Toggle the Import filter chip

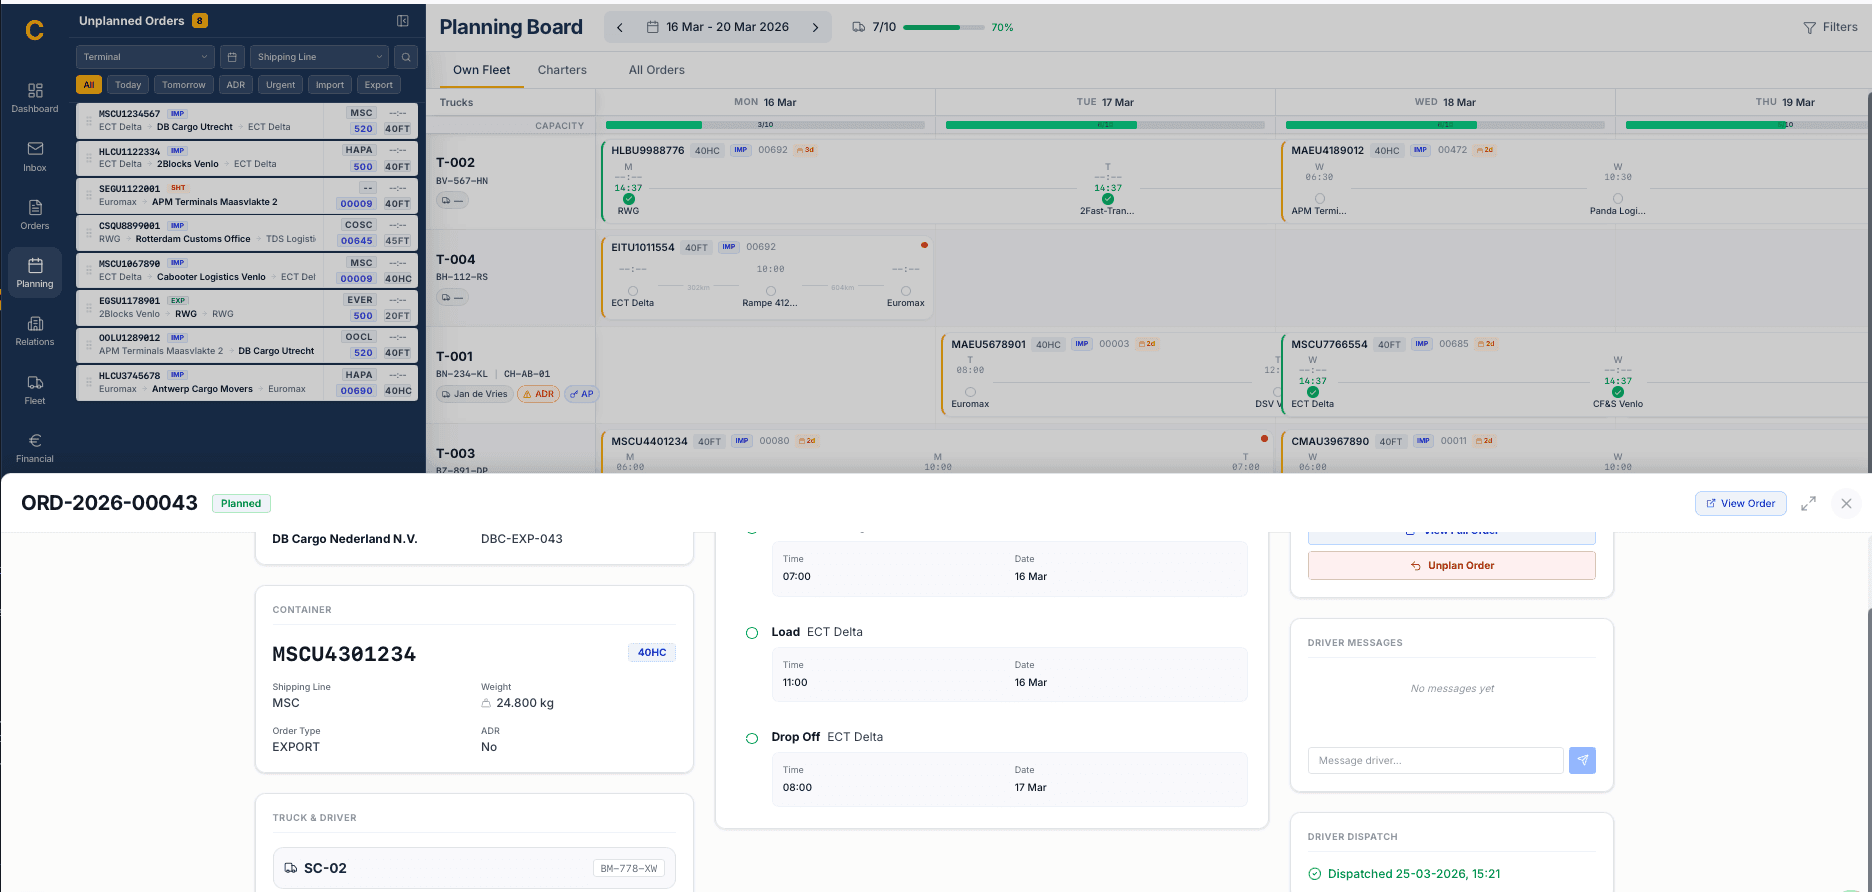pos(330,85)
